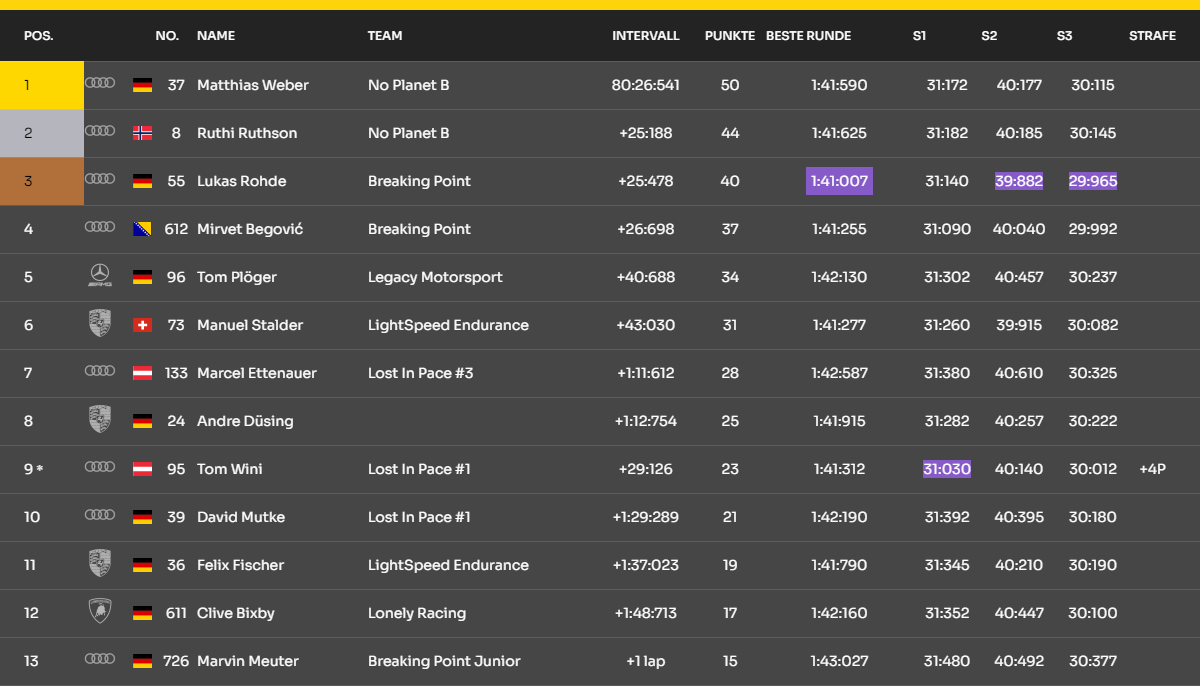Click the gold position 1 cell
The height and width of the screenshot is (686, 1200).
[x=42, y=85]
